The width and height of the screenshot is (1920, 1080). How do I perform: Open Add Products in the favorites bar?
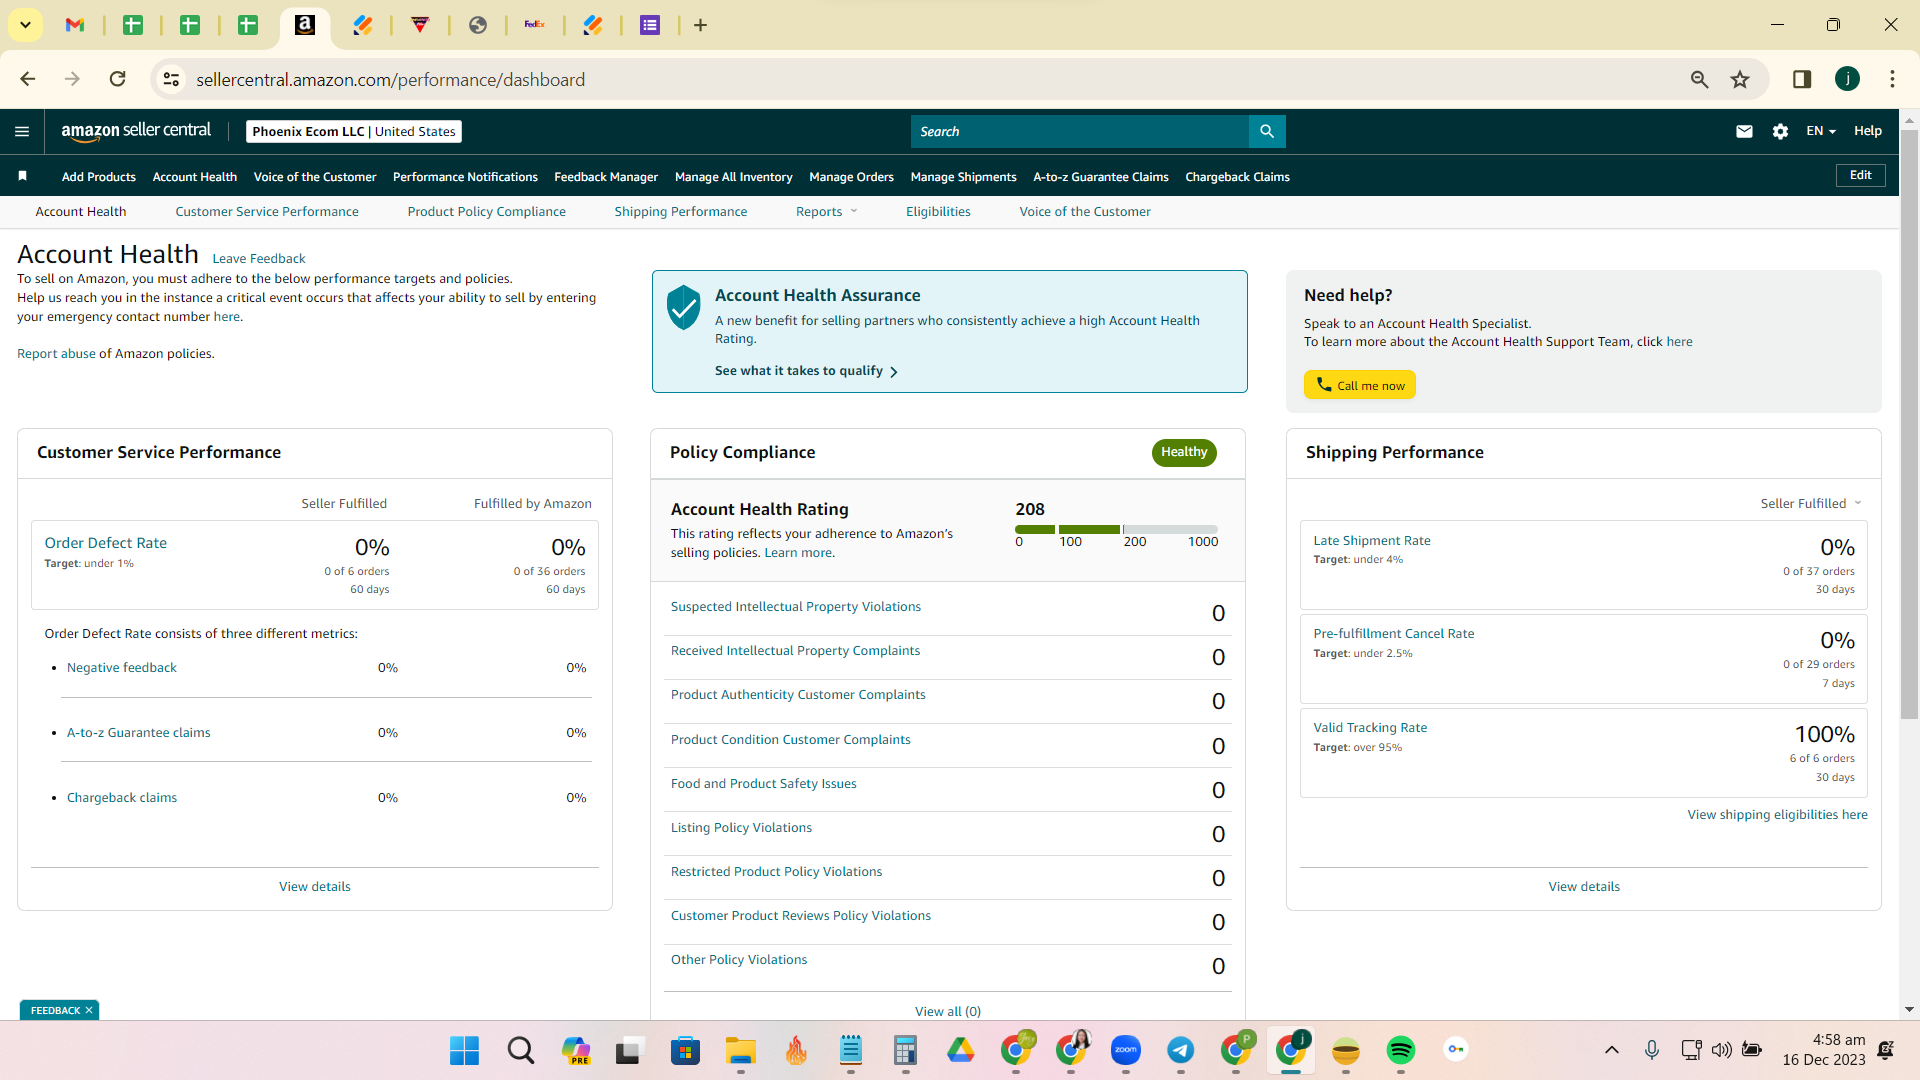[98, 176]
